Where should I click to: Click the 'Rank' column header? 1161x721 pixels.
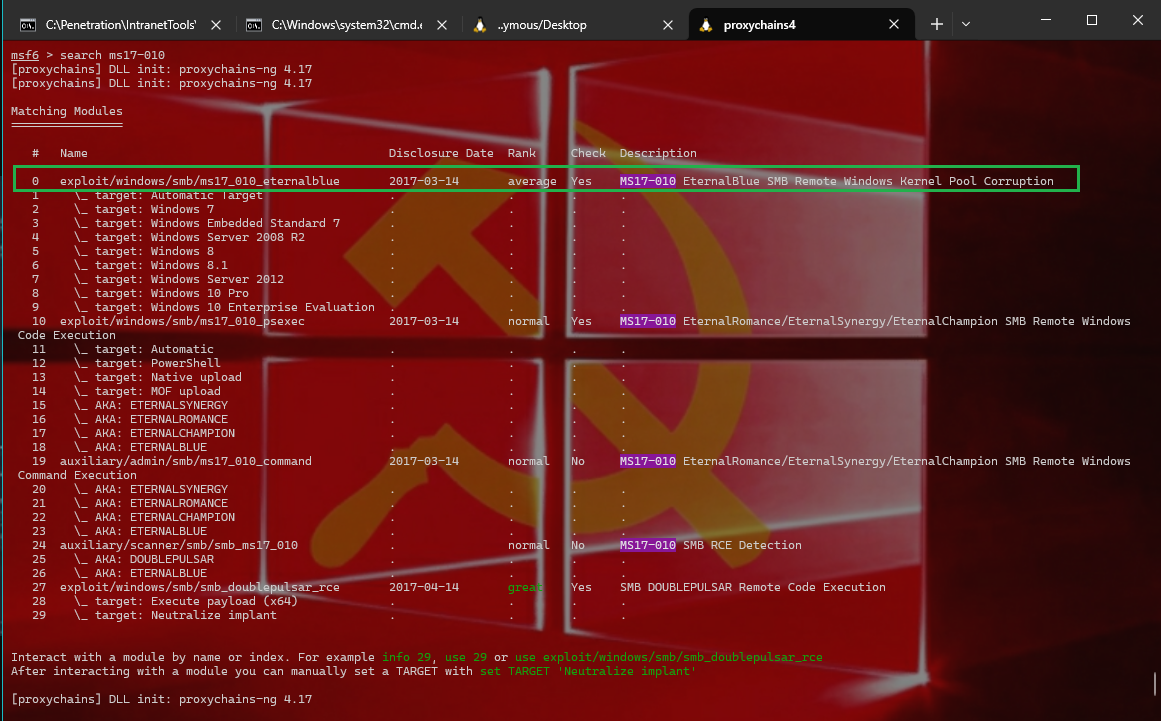click(x=521, y=153)
